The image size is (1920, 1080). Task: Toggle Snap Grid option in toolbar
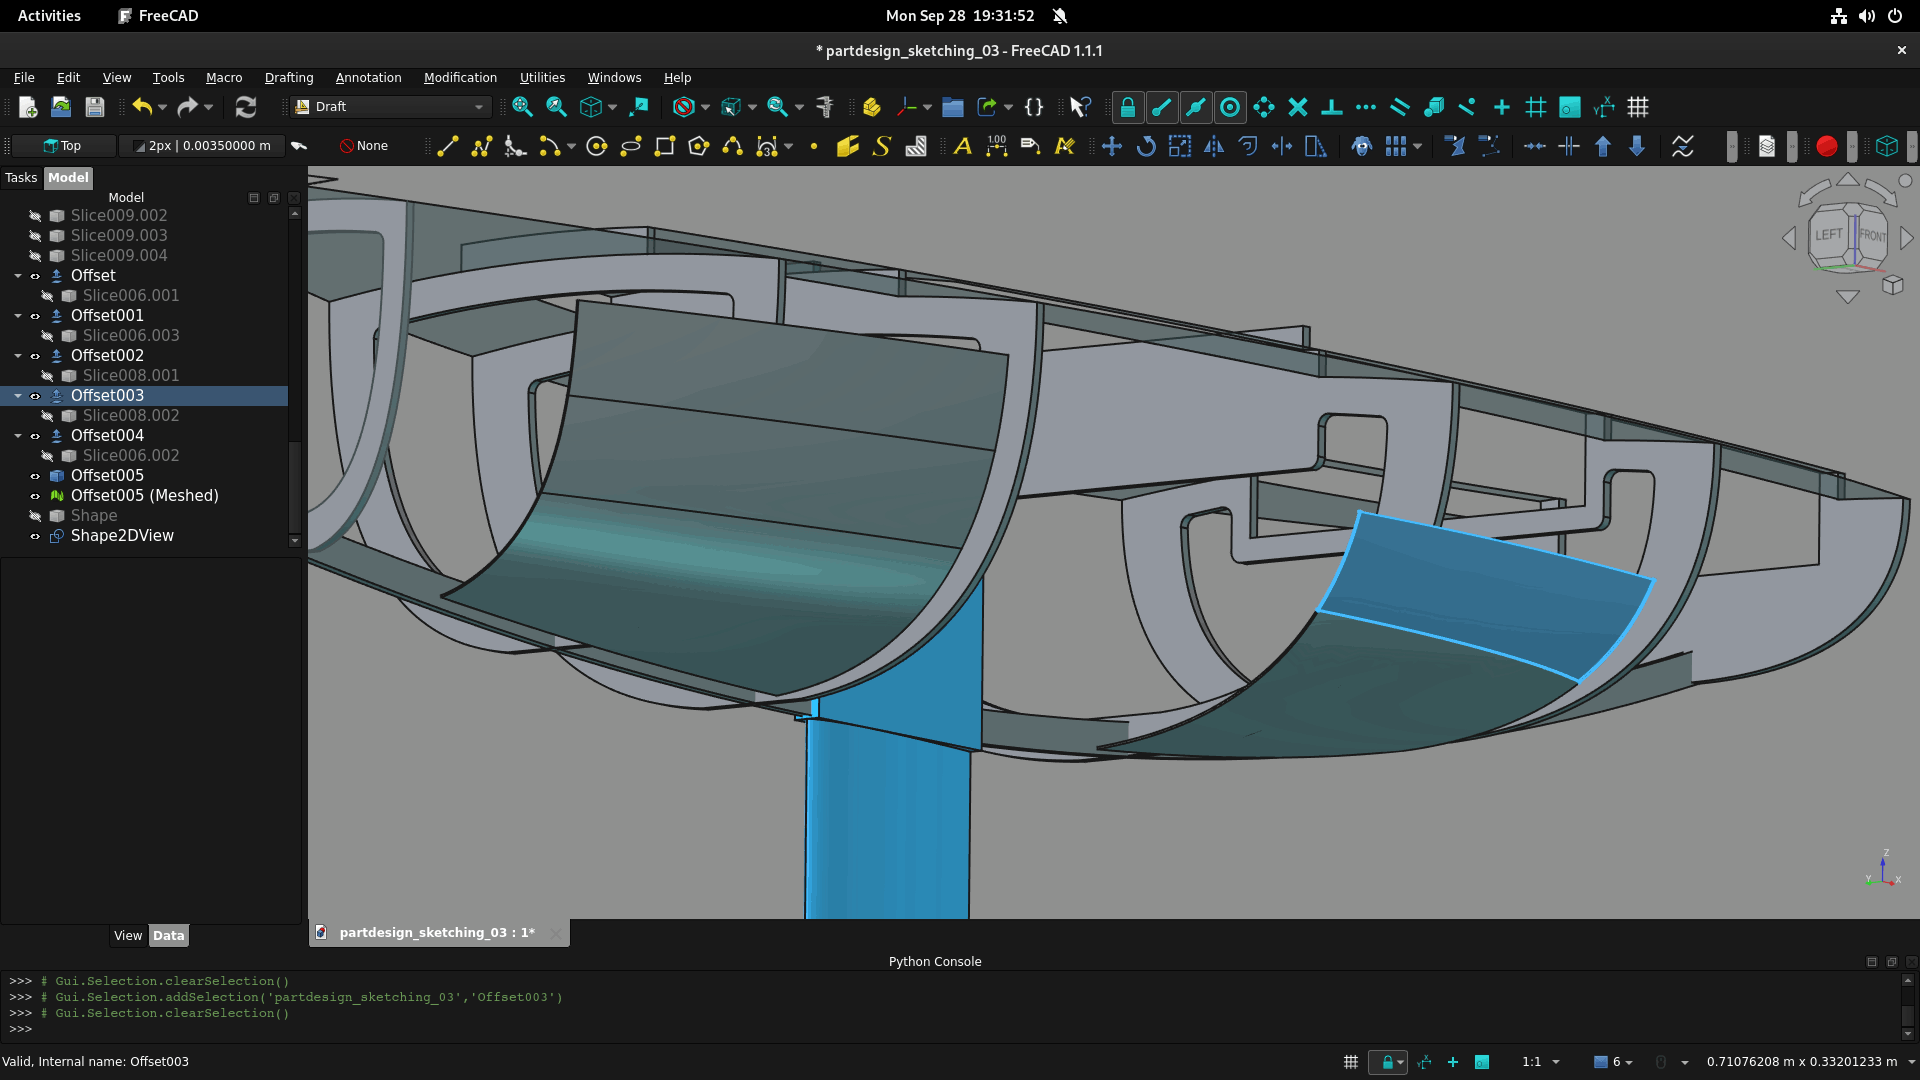[x=1535, y=107]
